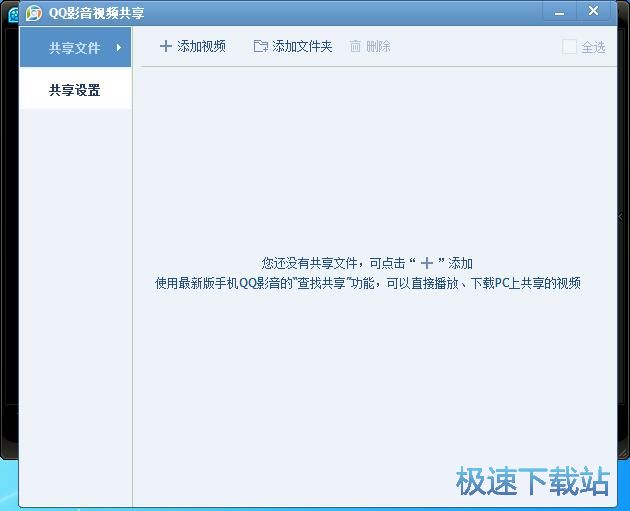
Task: Close the QQ影音视频共享 window
Action: coord(593,11)
